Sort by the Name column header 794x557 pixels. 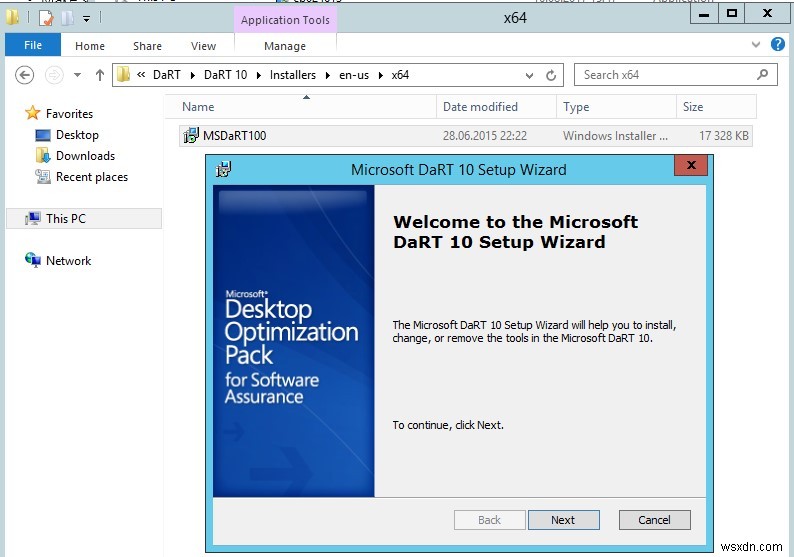click(302, 107)
